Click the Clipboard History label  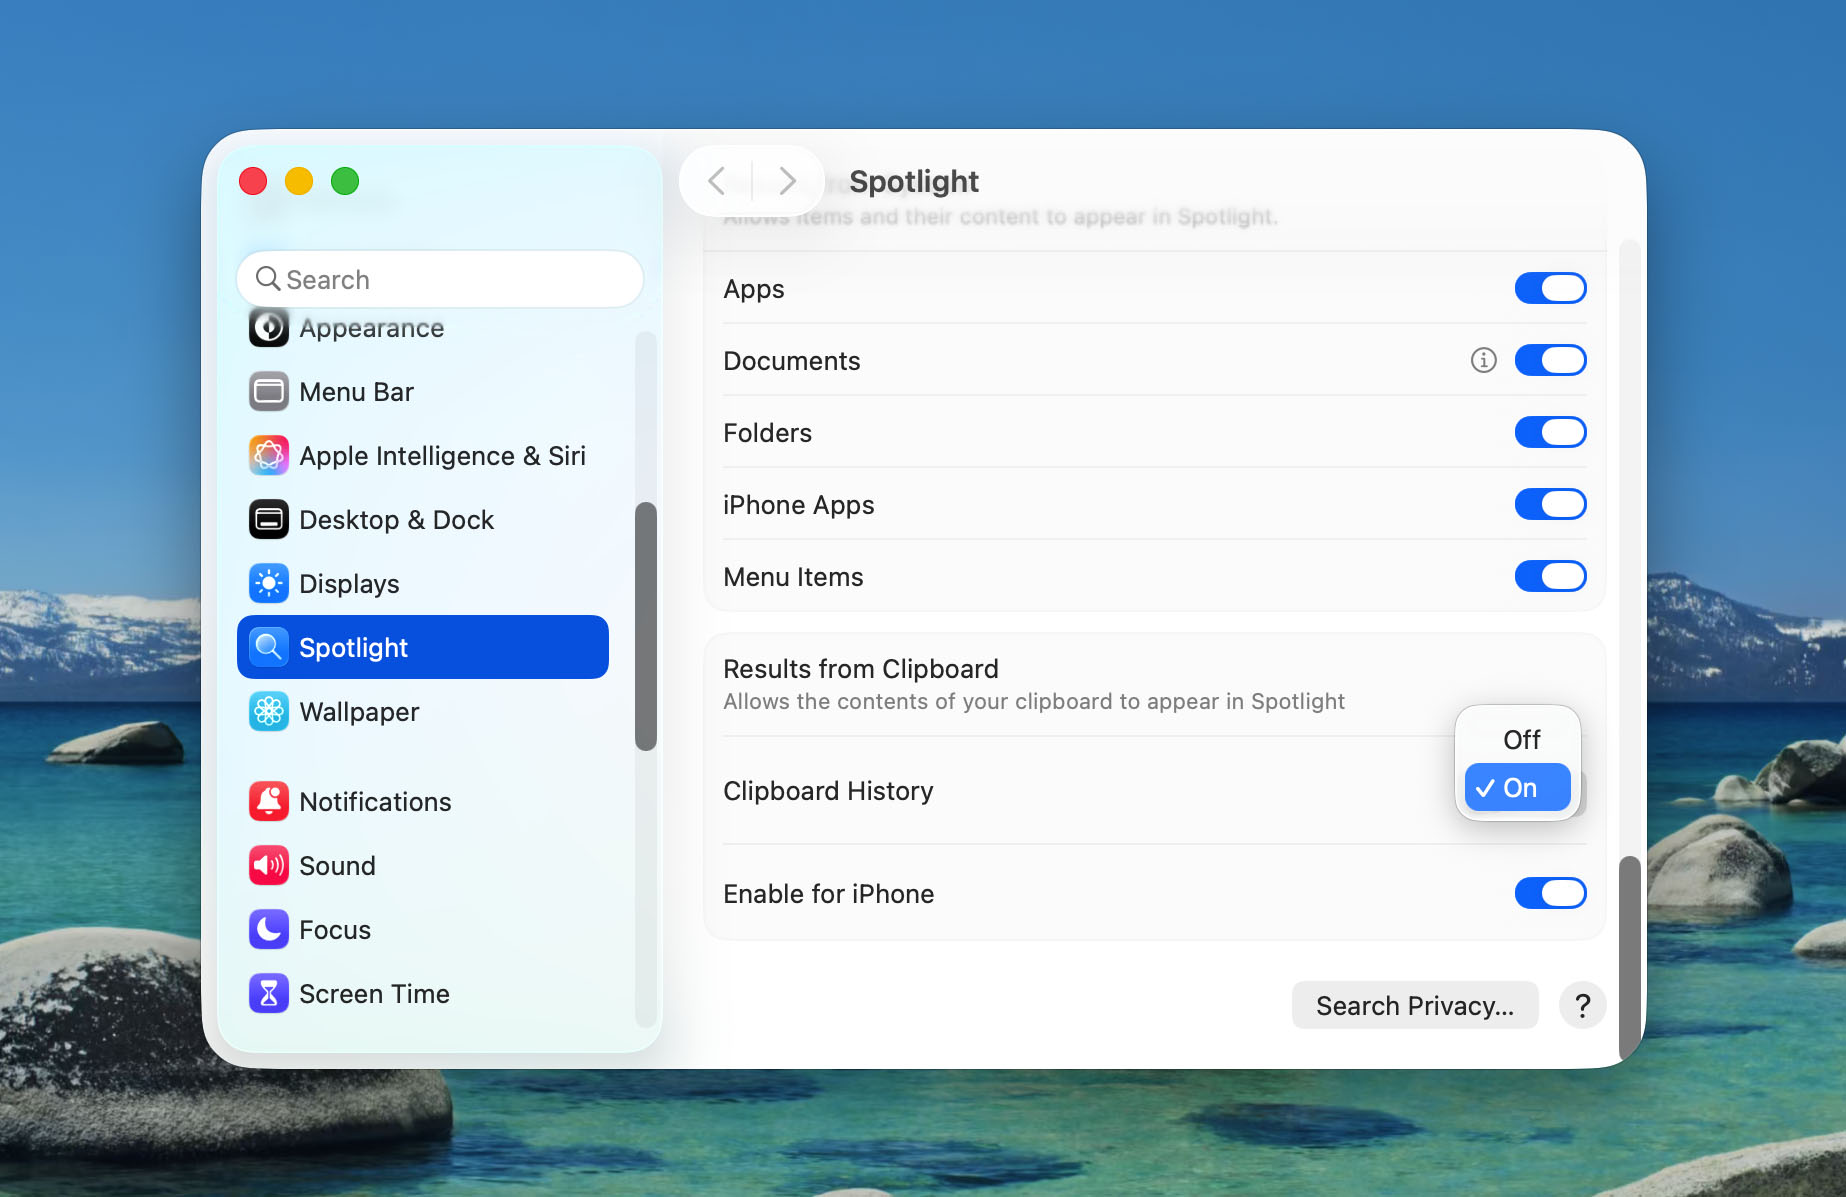828,790
